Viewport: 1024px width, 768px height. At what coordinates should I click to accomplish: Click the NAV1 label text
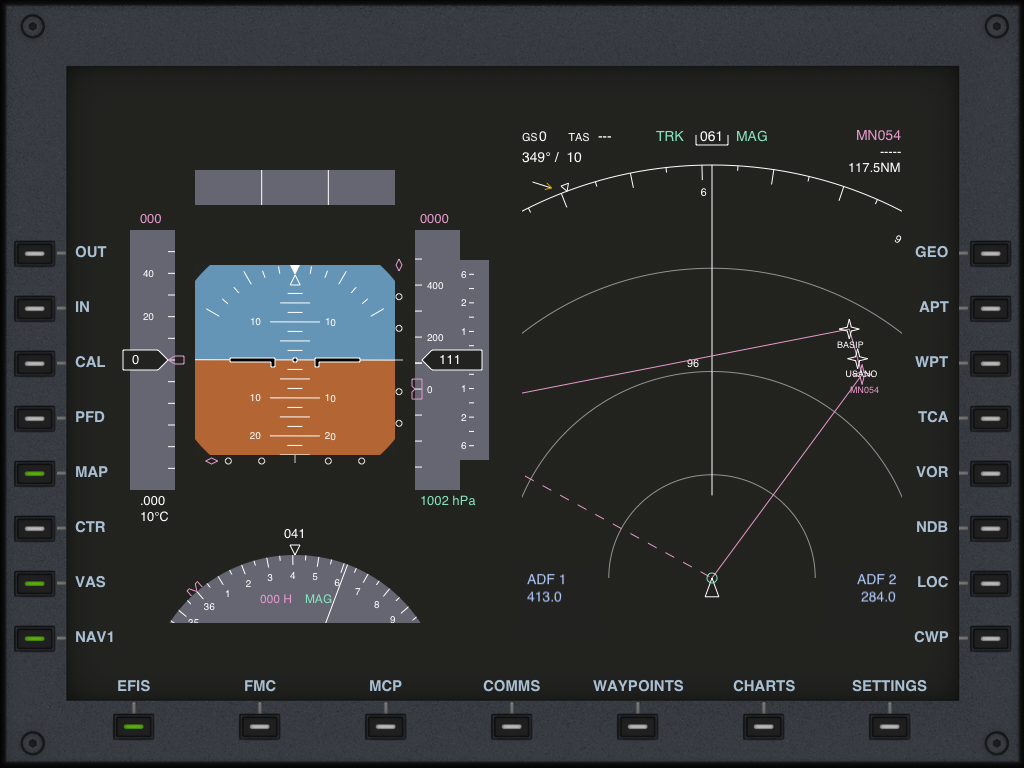(x=95, y=637)
